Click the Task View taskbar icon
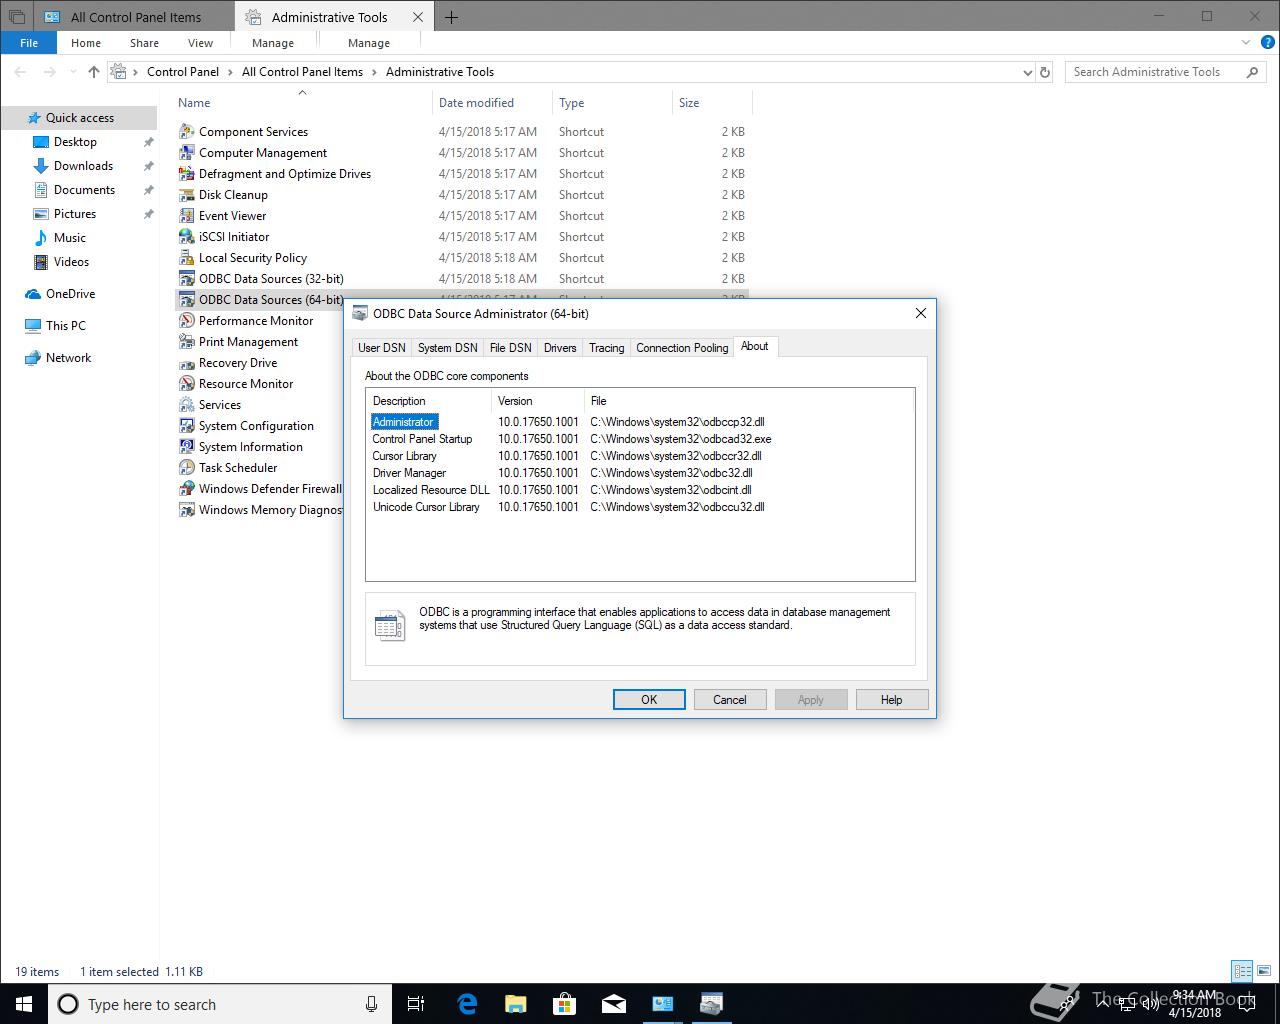 pos(416,1004)
